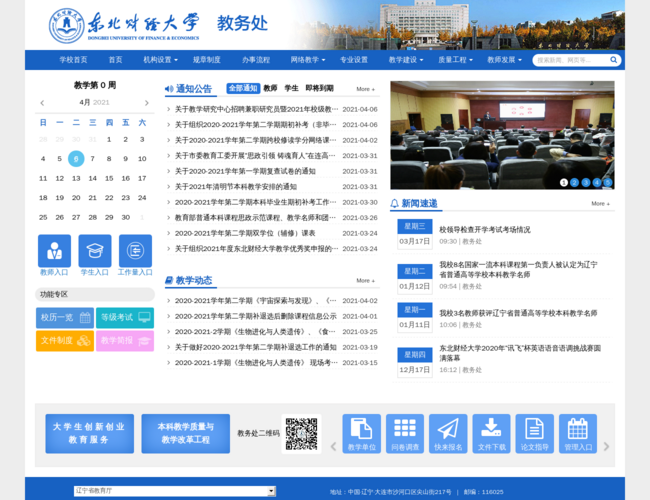
Task: Open 2020-2021学年第二学期双学位（辅修）课表
Action: click(245, 233)
